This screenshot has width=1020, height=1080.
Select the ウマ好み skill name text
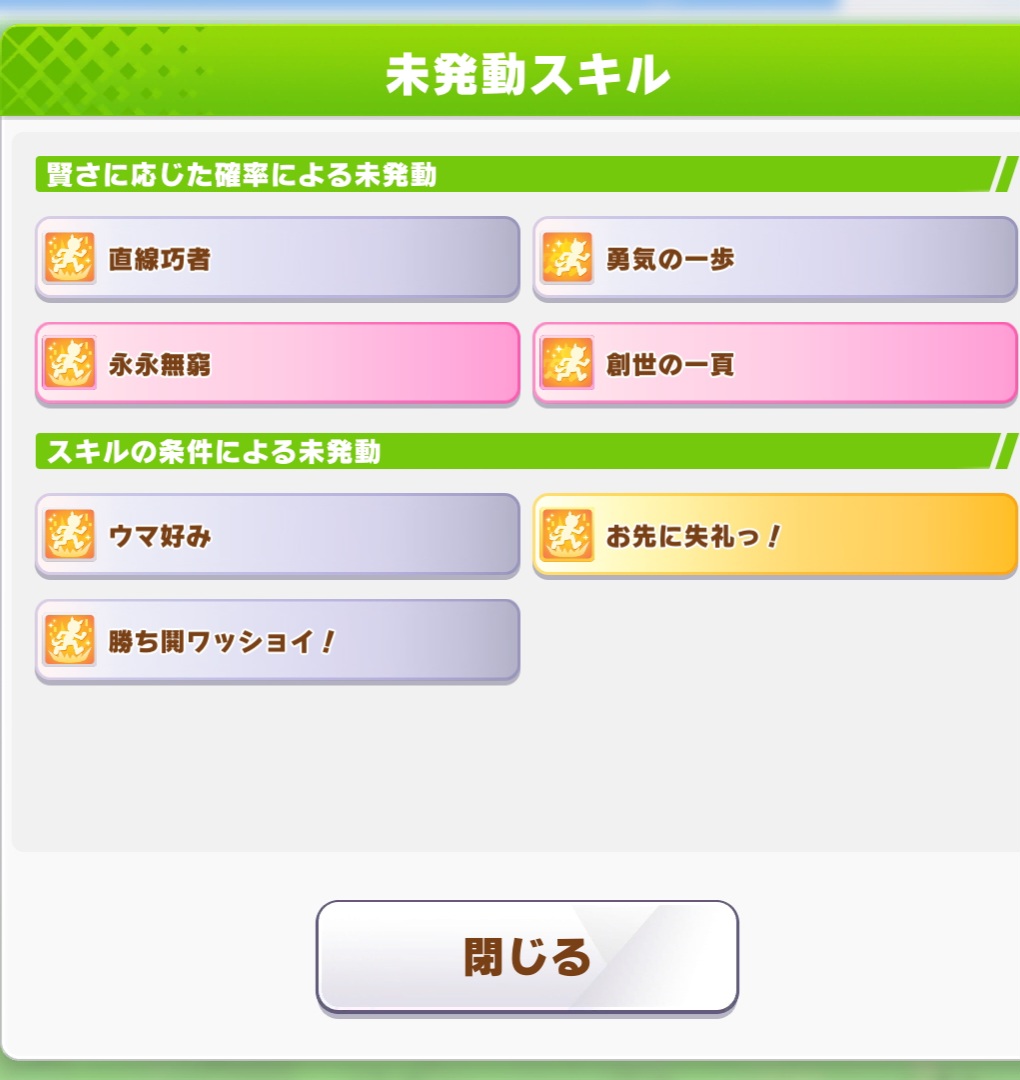coord(160,536)
